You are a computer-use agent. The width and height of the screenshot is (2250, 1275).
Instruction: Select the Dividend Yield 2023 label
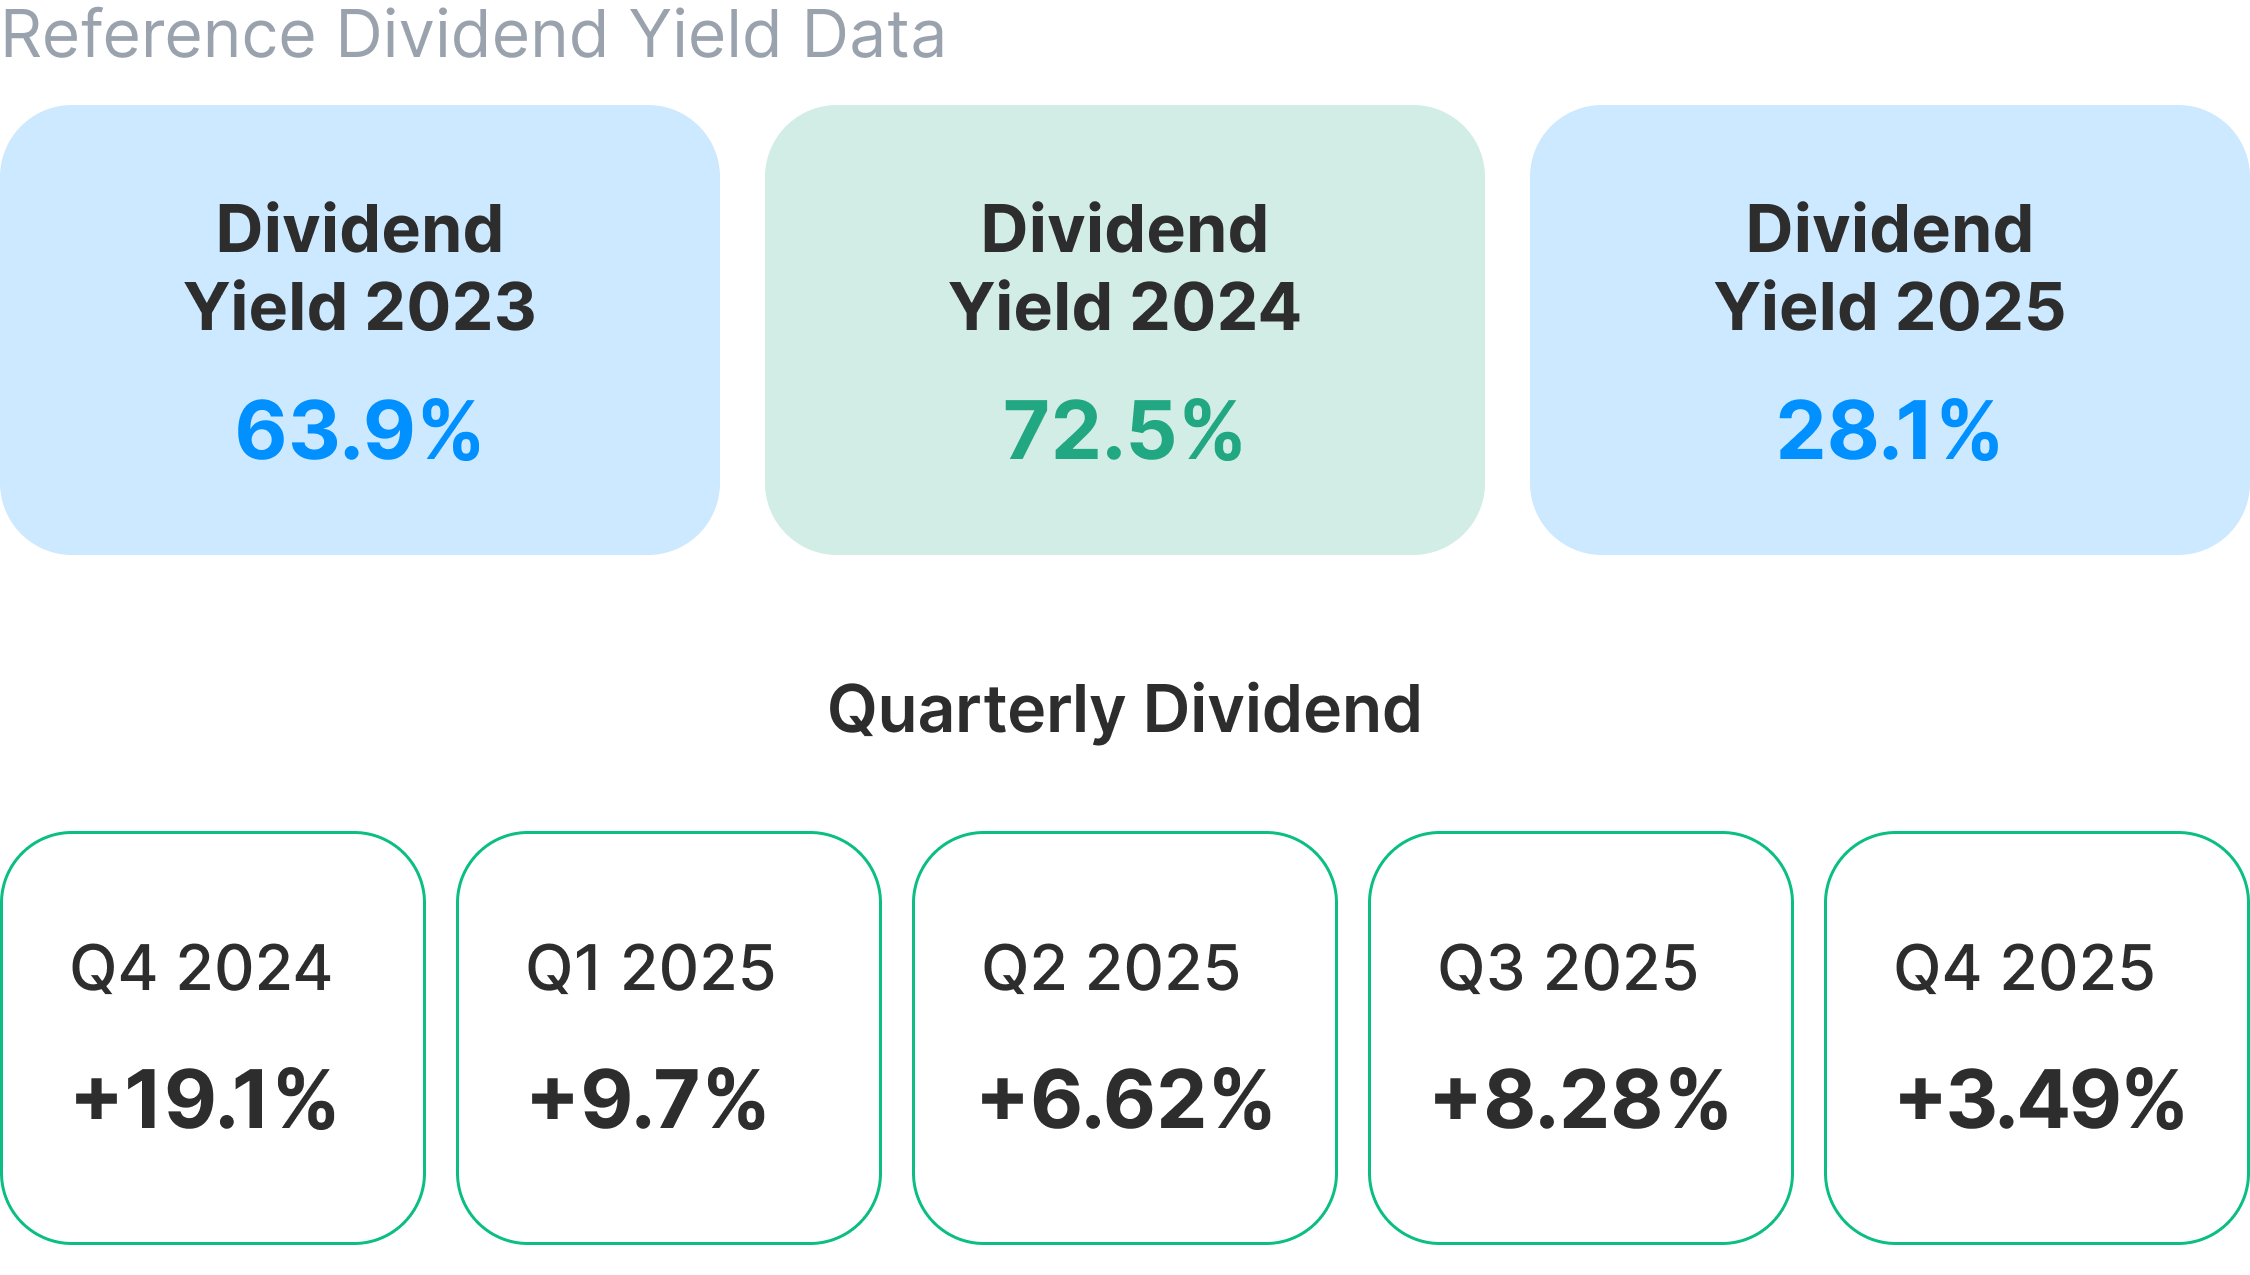[x=360, y=267]
